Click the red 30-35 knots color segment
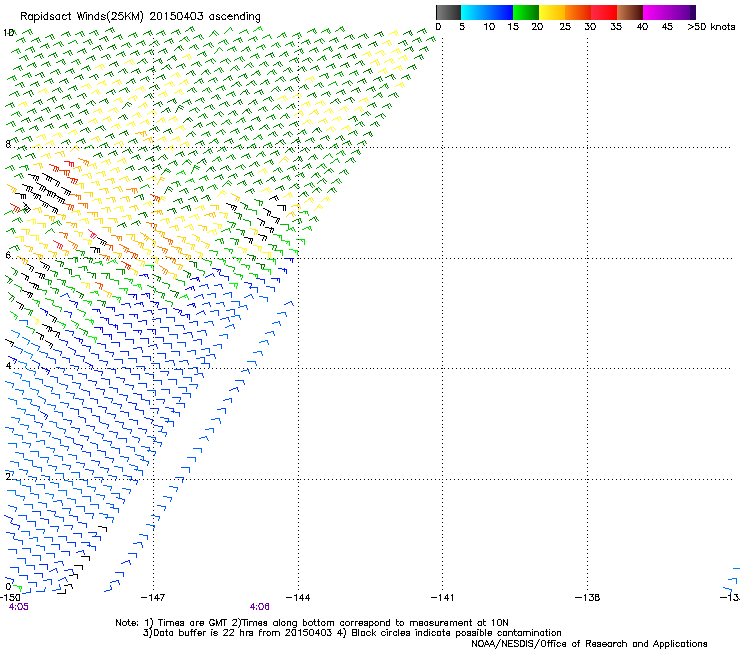The image size is (740, 650). [604, 12]
